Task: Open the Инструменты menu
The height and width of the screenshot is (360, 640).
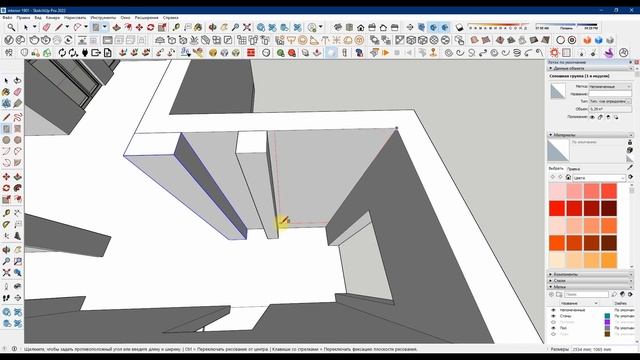Action: (103, 18)
